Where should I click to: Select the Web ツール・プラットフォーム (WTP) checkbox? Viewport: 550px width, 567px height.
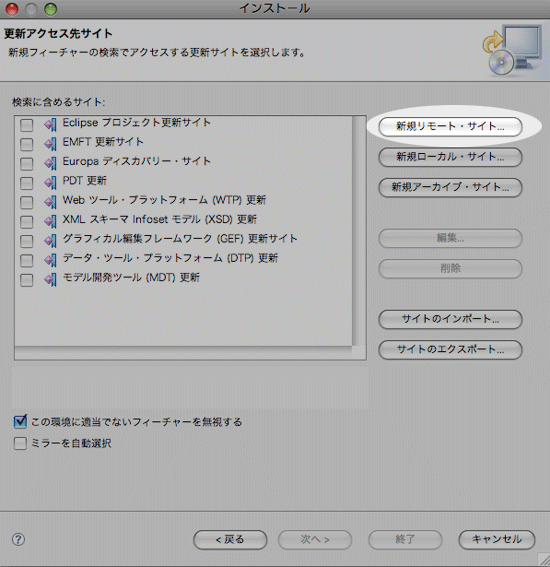tap(26, 202)
